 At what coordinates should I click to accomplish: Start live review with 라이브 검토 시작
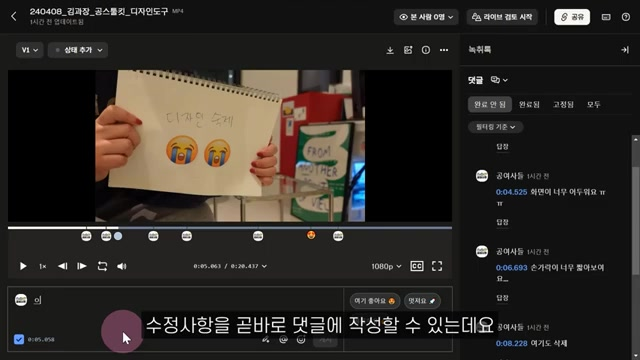point(502,17)
